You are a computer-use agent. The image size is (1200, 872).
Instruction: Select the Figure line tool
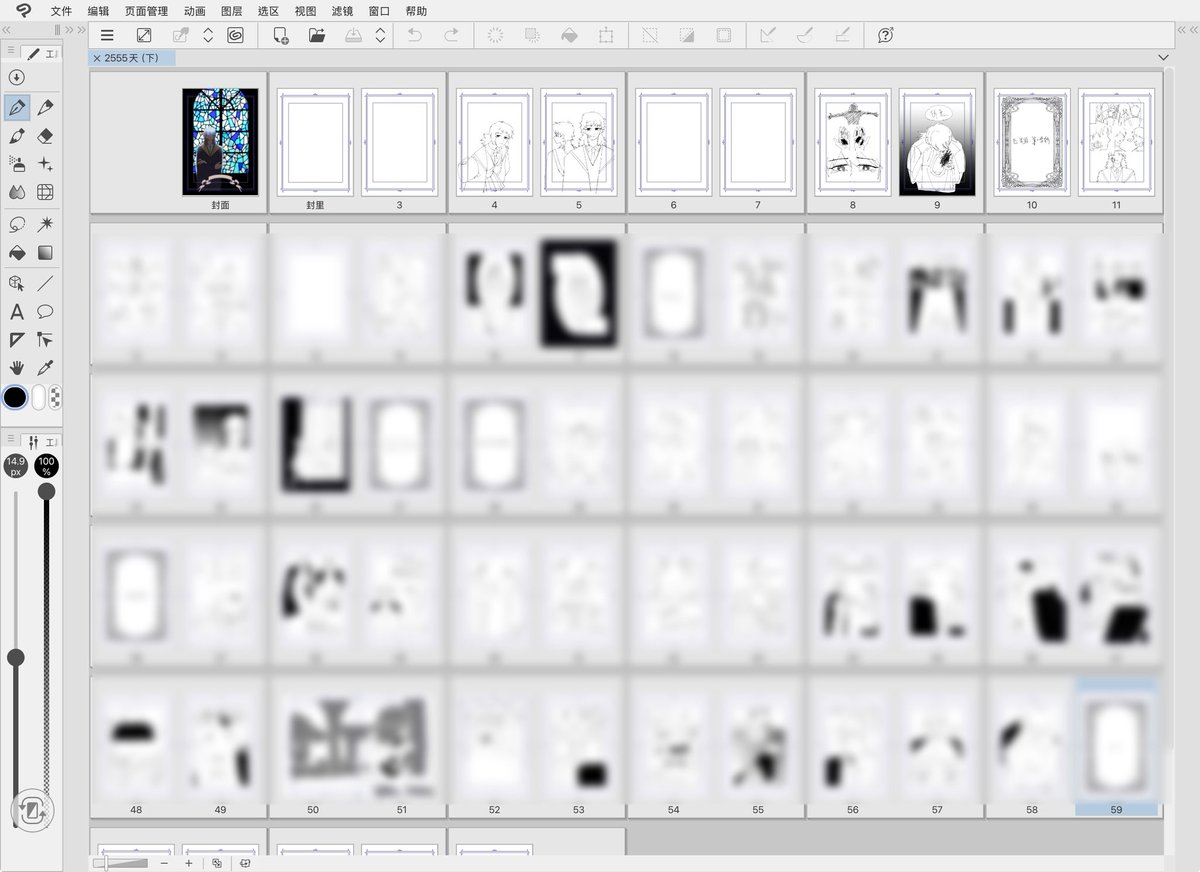tap(44, 284)
